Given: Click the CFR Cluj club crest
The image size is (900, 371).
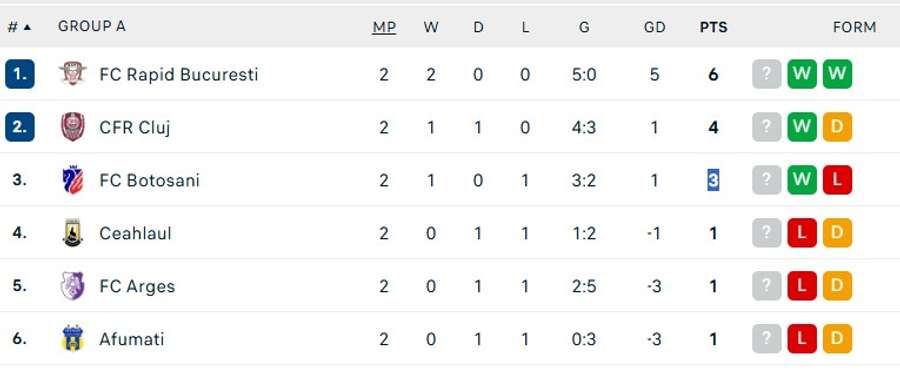Looking at the screenshot, I should click(73, 127).
